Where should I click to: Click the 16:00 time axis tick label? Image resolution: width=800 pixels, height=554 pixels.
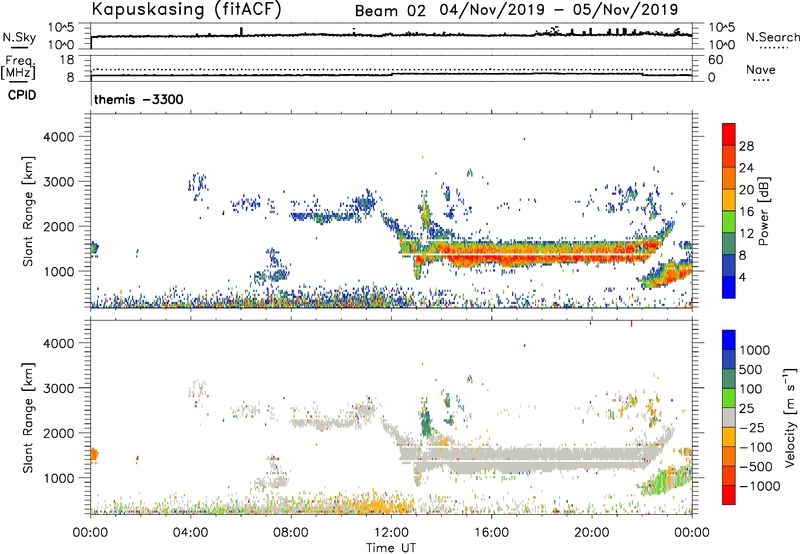point(491,533)
